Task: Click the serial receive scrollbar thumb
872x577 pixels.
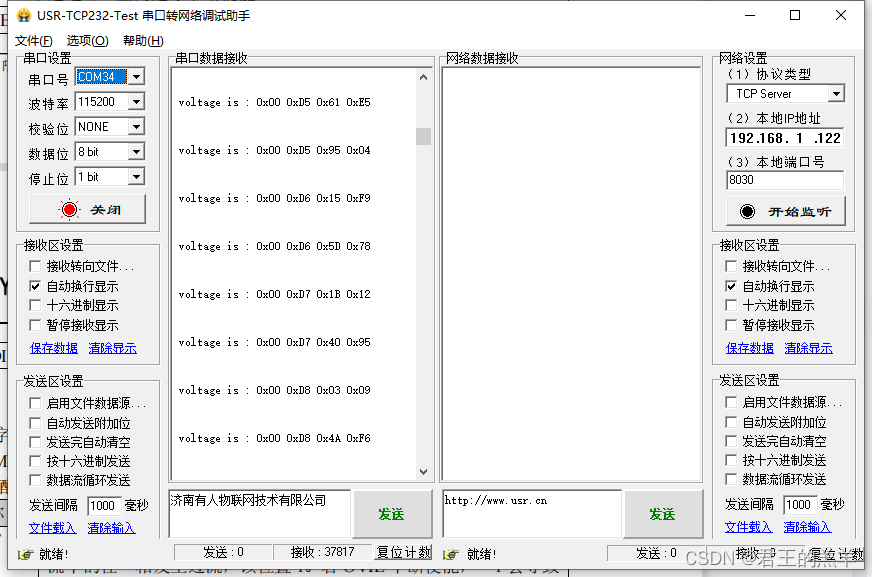Action: coord(423,136)
